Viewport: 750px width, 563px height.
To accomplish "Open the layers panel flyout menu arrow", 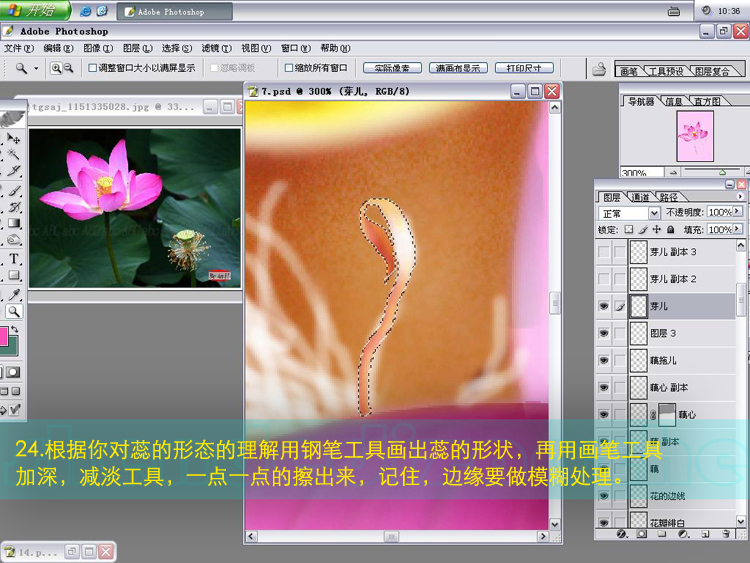I will (x=739, y=196).
